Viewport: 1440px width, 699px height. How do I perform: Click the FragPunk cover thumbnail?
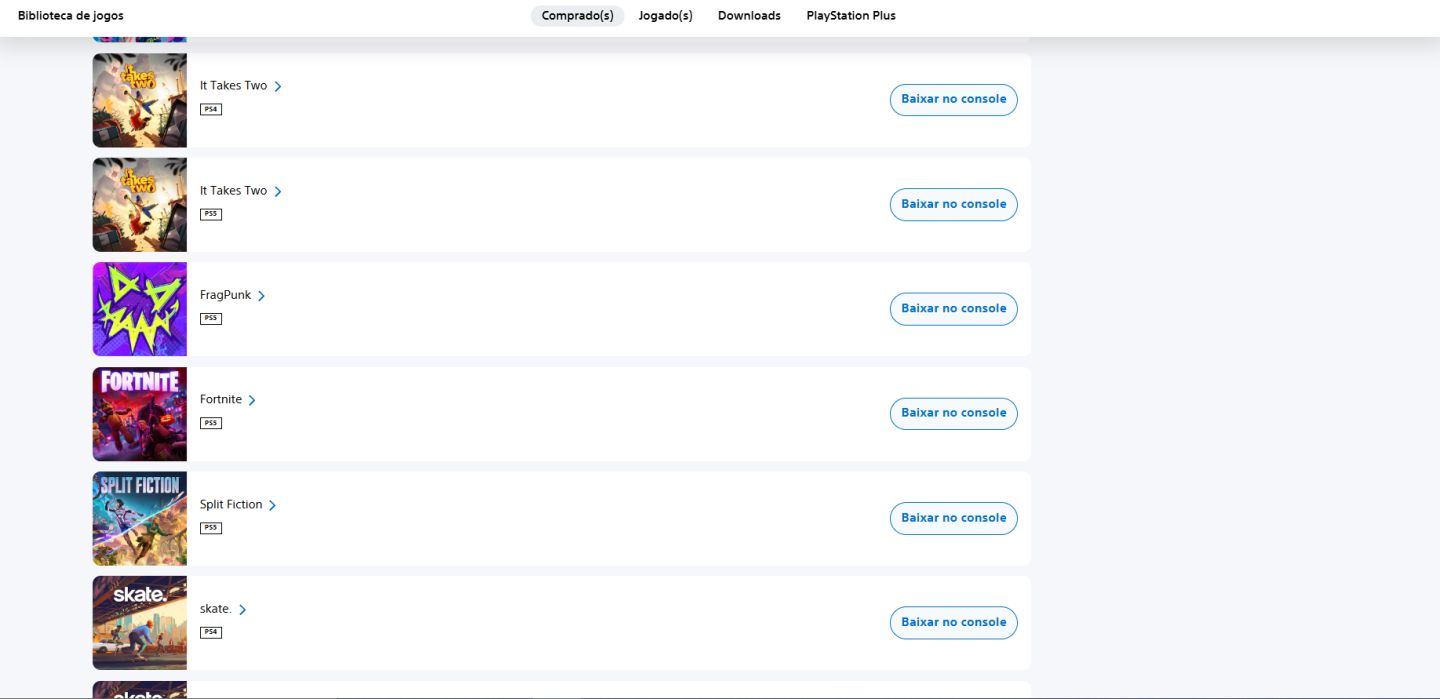(x=140, y=309)
